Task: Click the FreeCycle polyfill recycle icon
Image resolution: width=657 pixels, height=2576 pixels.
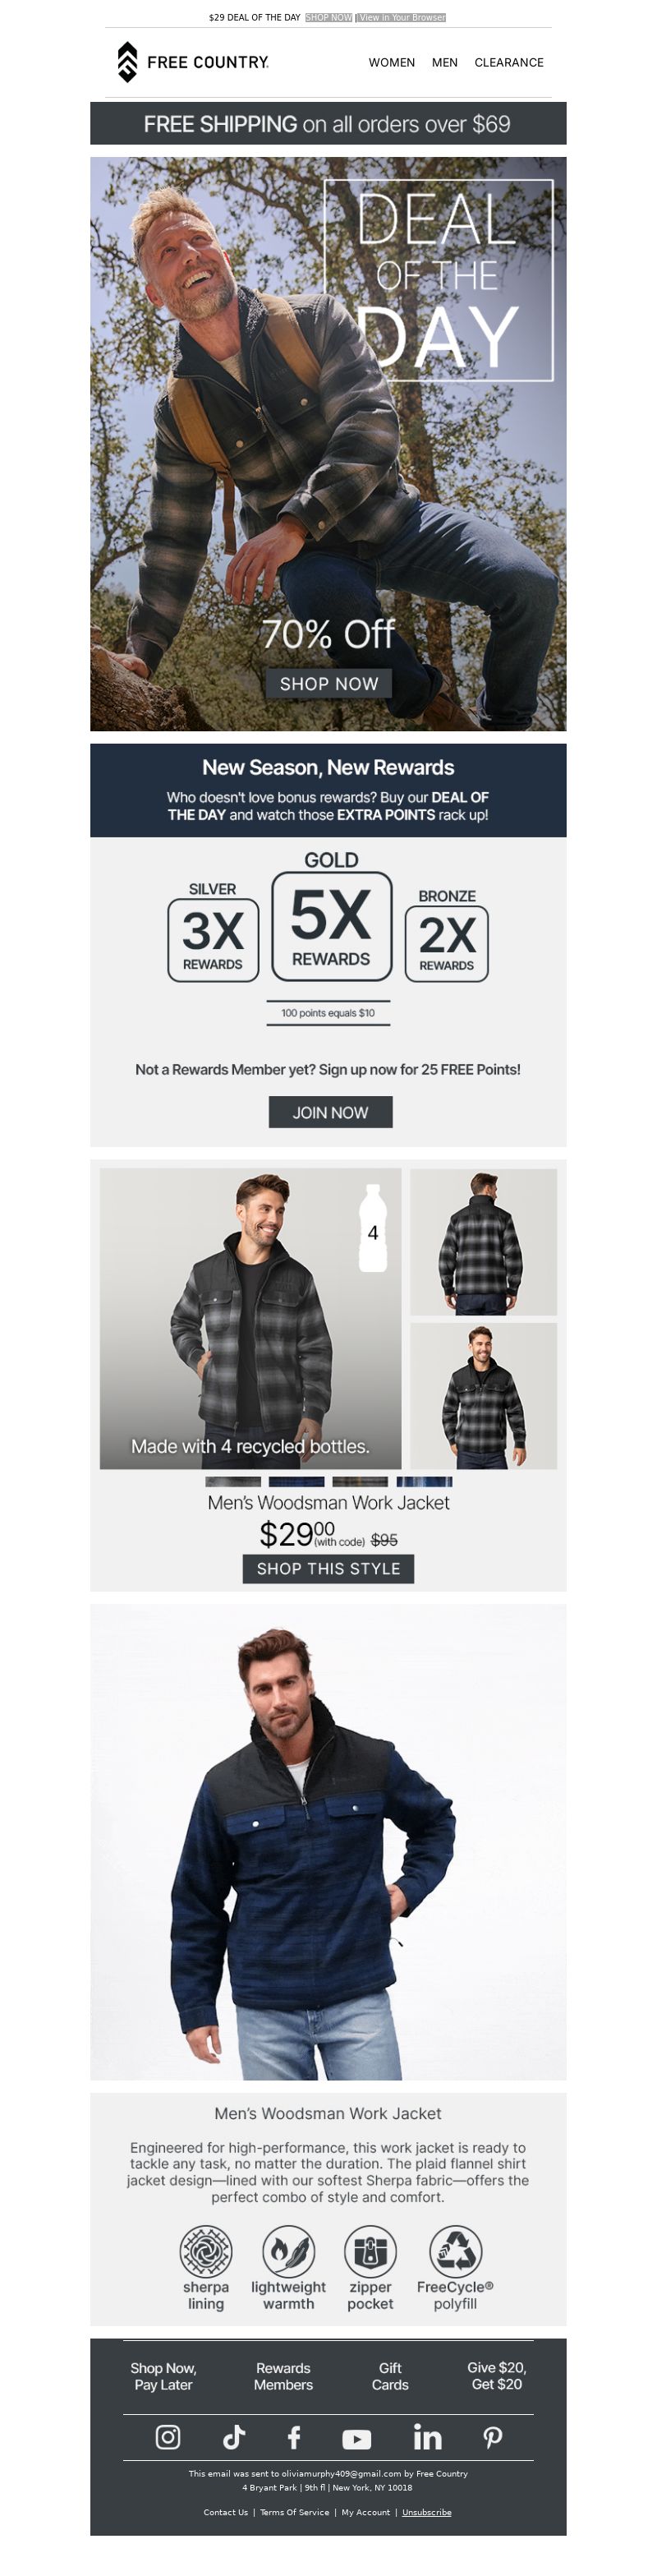Action: [455, 2251]
